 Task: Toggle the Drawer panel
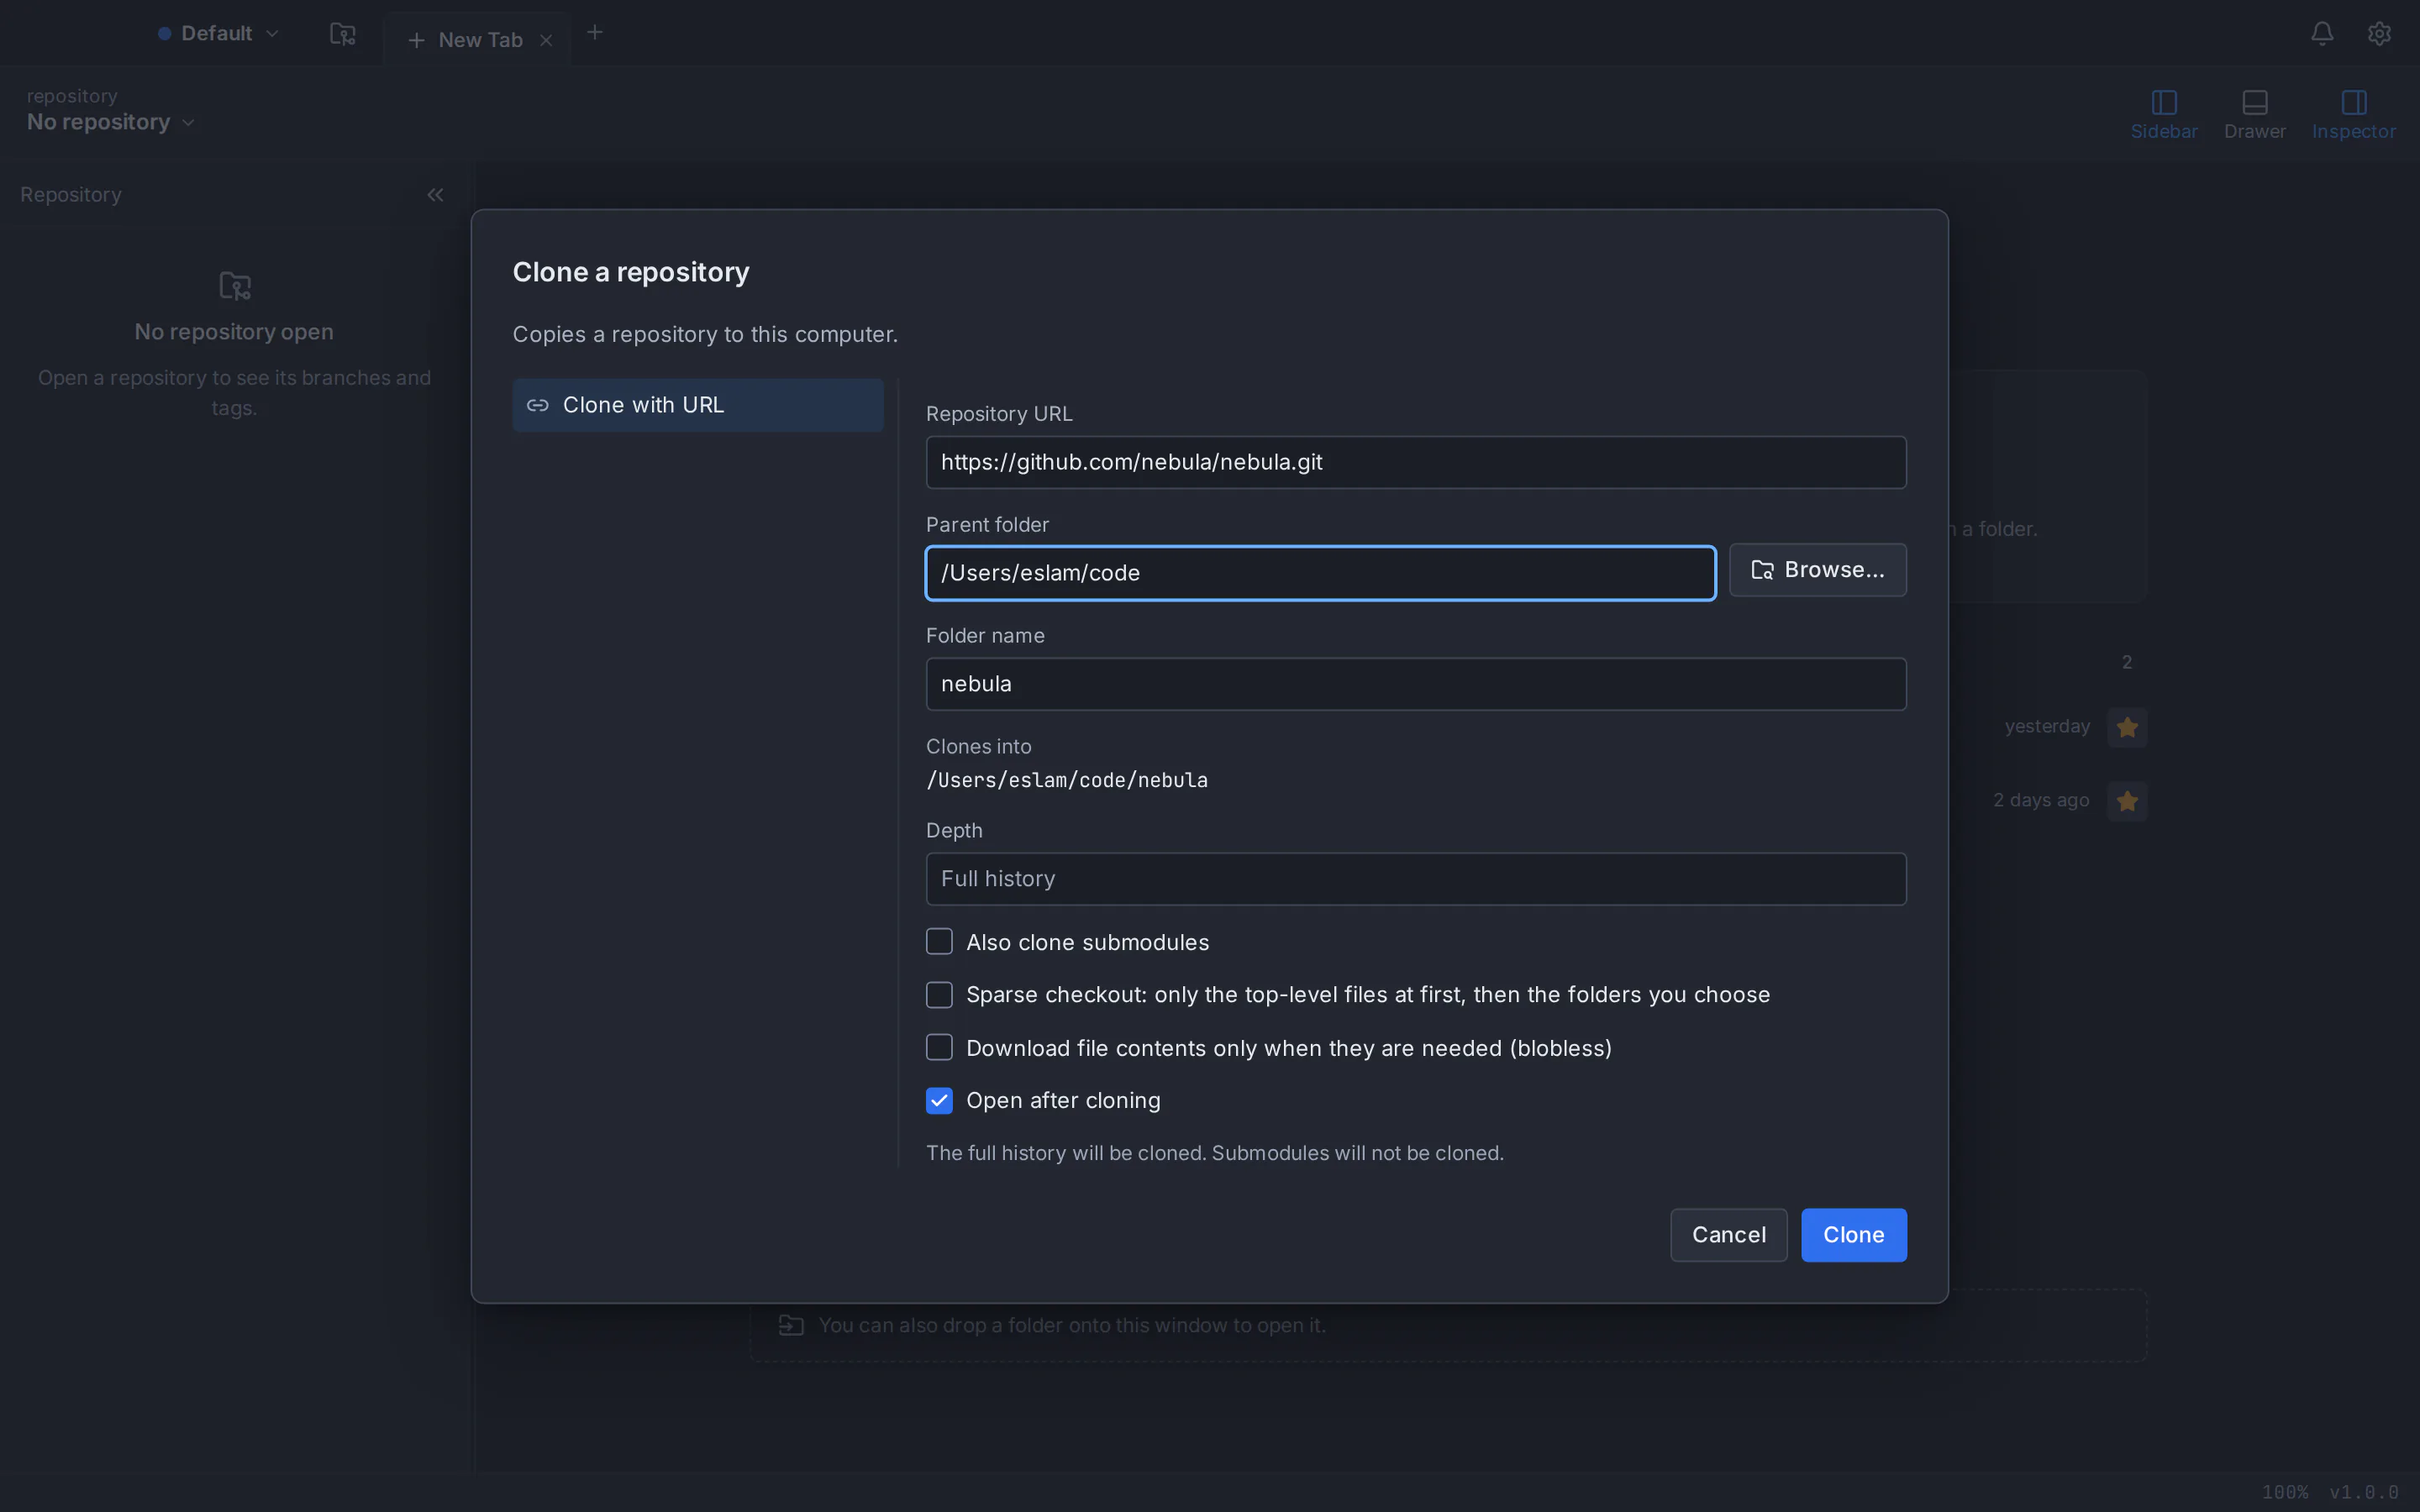pos(2254,114)
